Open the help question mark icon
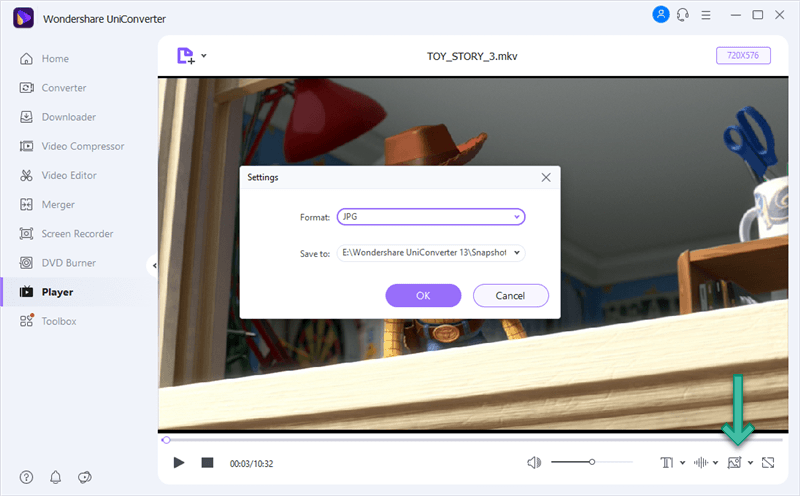 click(26, 477)
